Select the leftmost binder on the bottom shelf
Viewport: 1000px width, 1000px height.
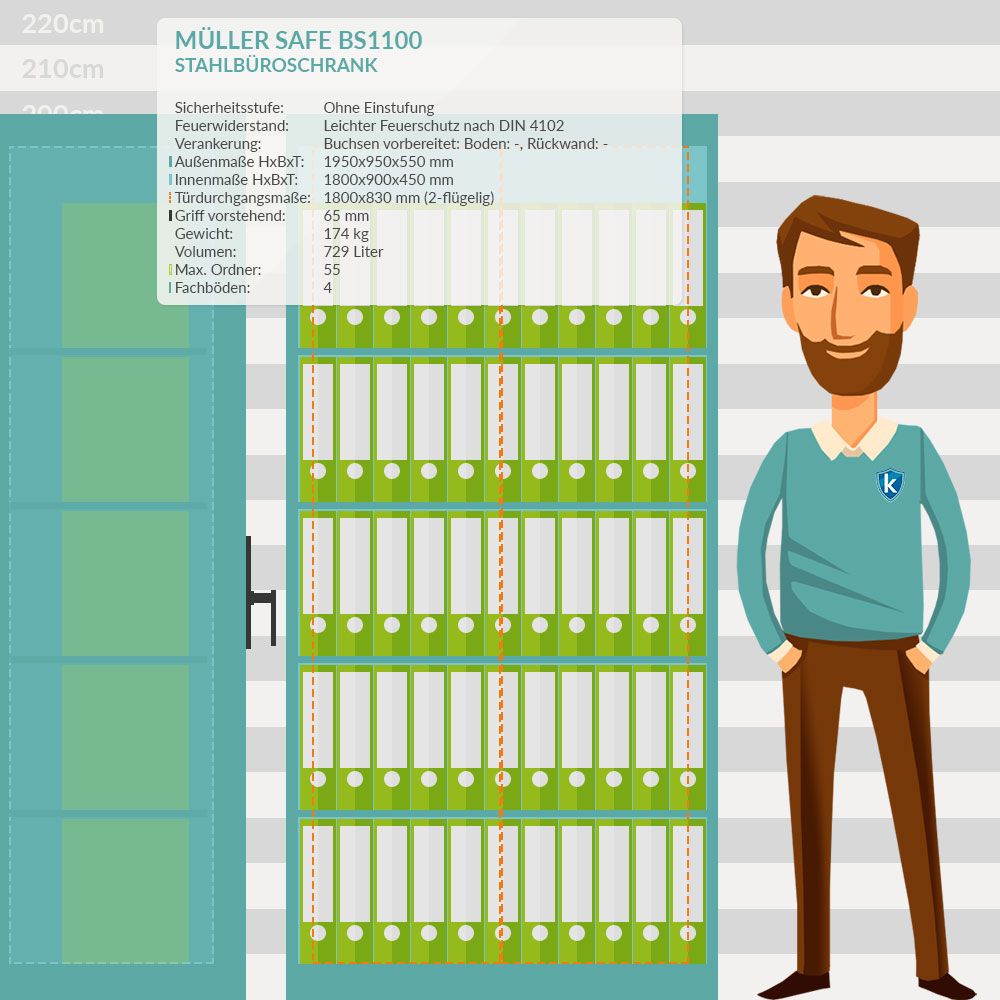pyautogui.click(x=318, y=892)
